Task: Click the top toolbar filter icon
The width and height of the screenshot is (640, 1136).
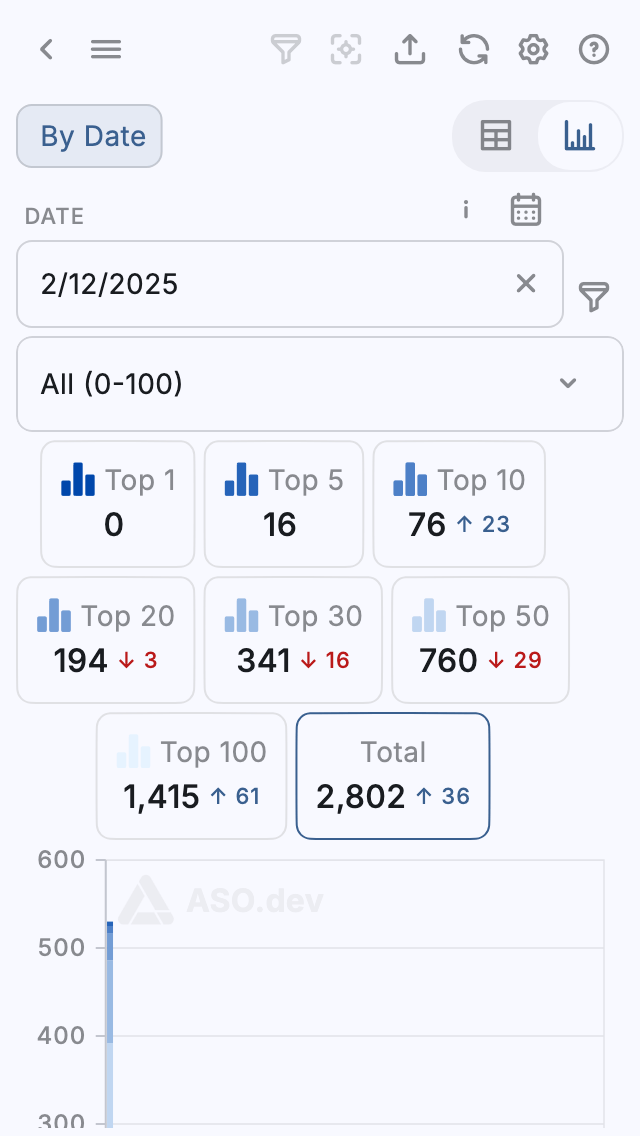Action: pyautogui.click(x=286, y=49)
